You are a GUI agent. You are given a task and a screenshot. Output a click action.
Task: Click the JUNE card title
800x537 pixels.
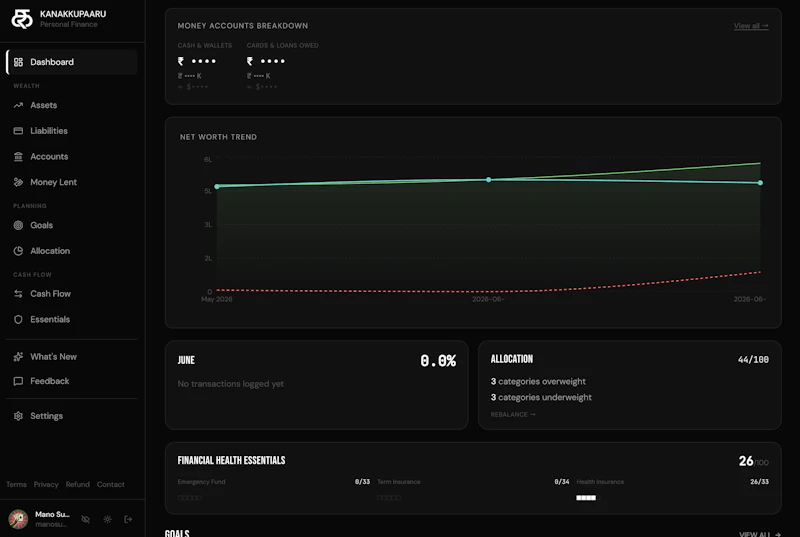pos(186,360)
